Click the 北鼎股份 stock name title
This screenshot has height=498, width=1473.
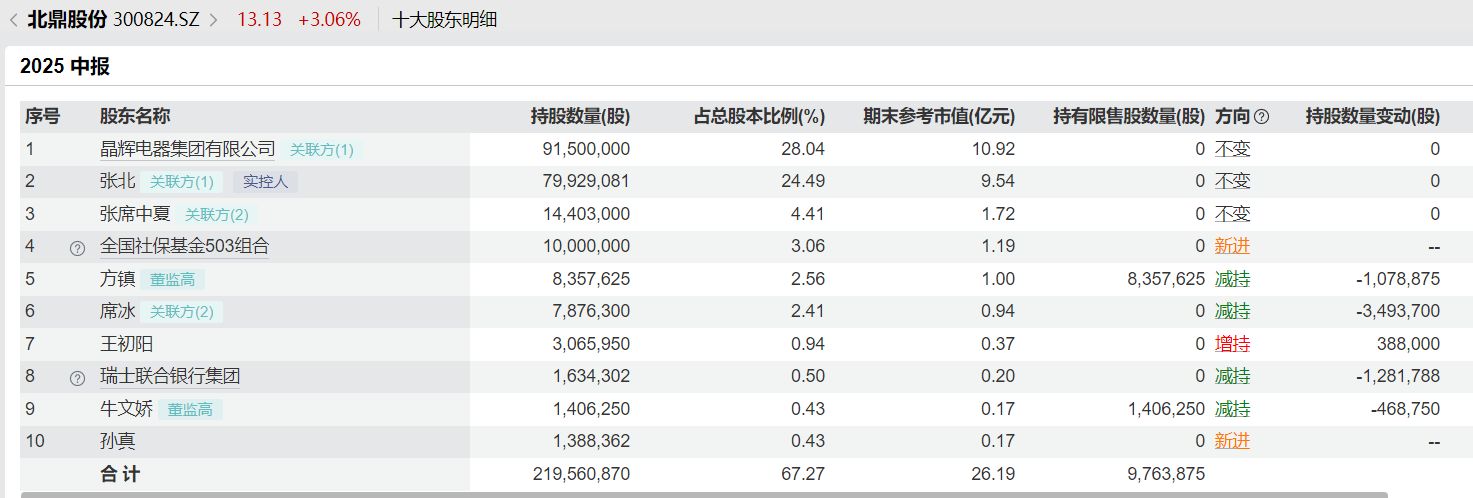[67, 20]
